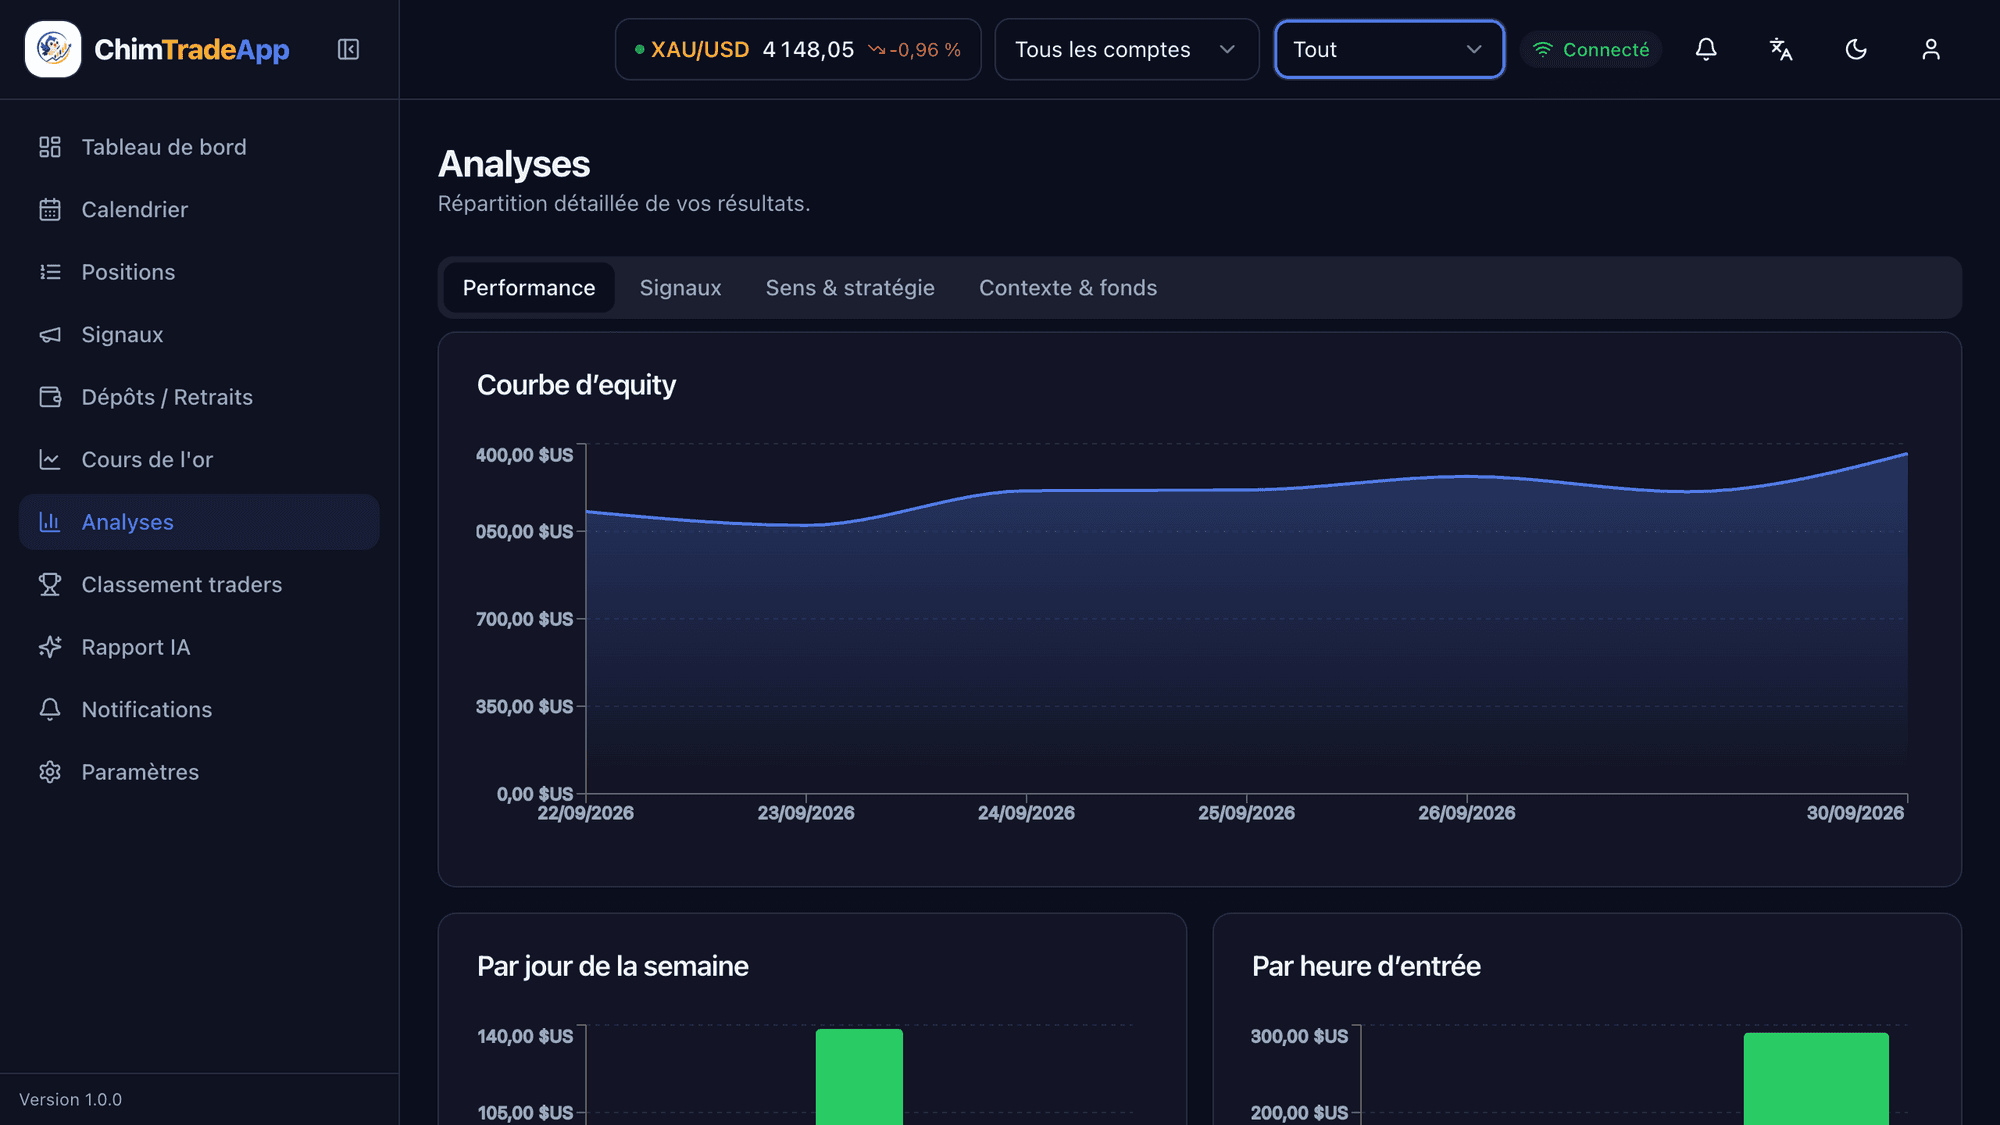
Task: Go to Tableau de bord page
Action: 199,147
